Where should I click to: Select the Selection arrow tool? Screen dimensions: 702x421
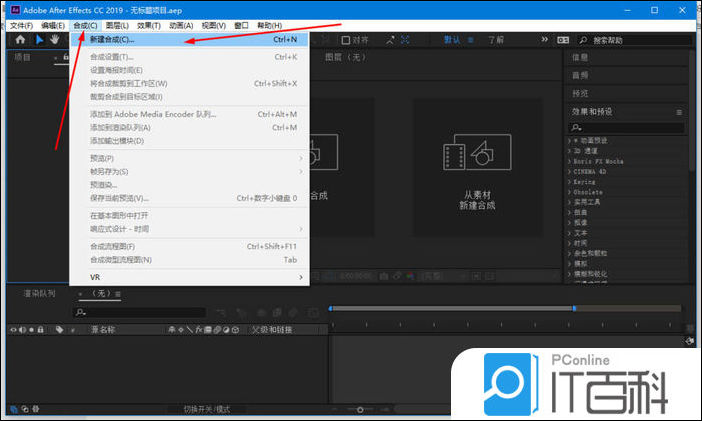39,39
